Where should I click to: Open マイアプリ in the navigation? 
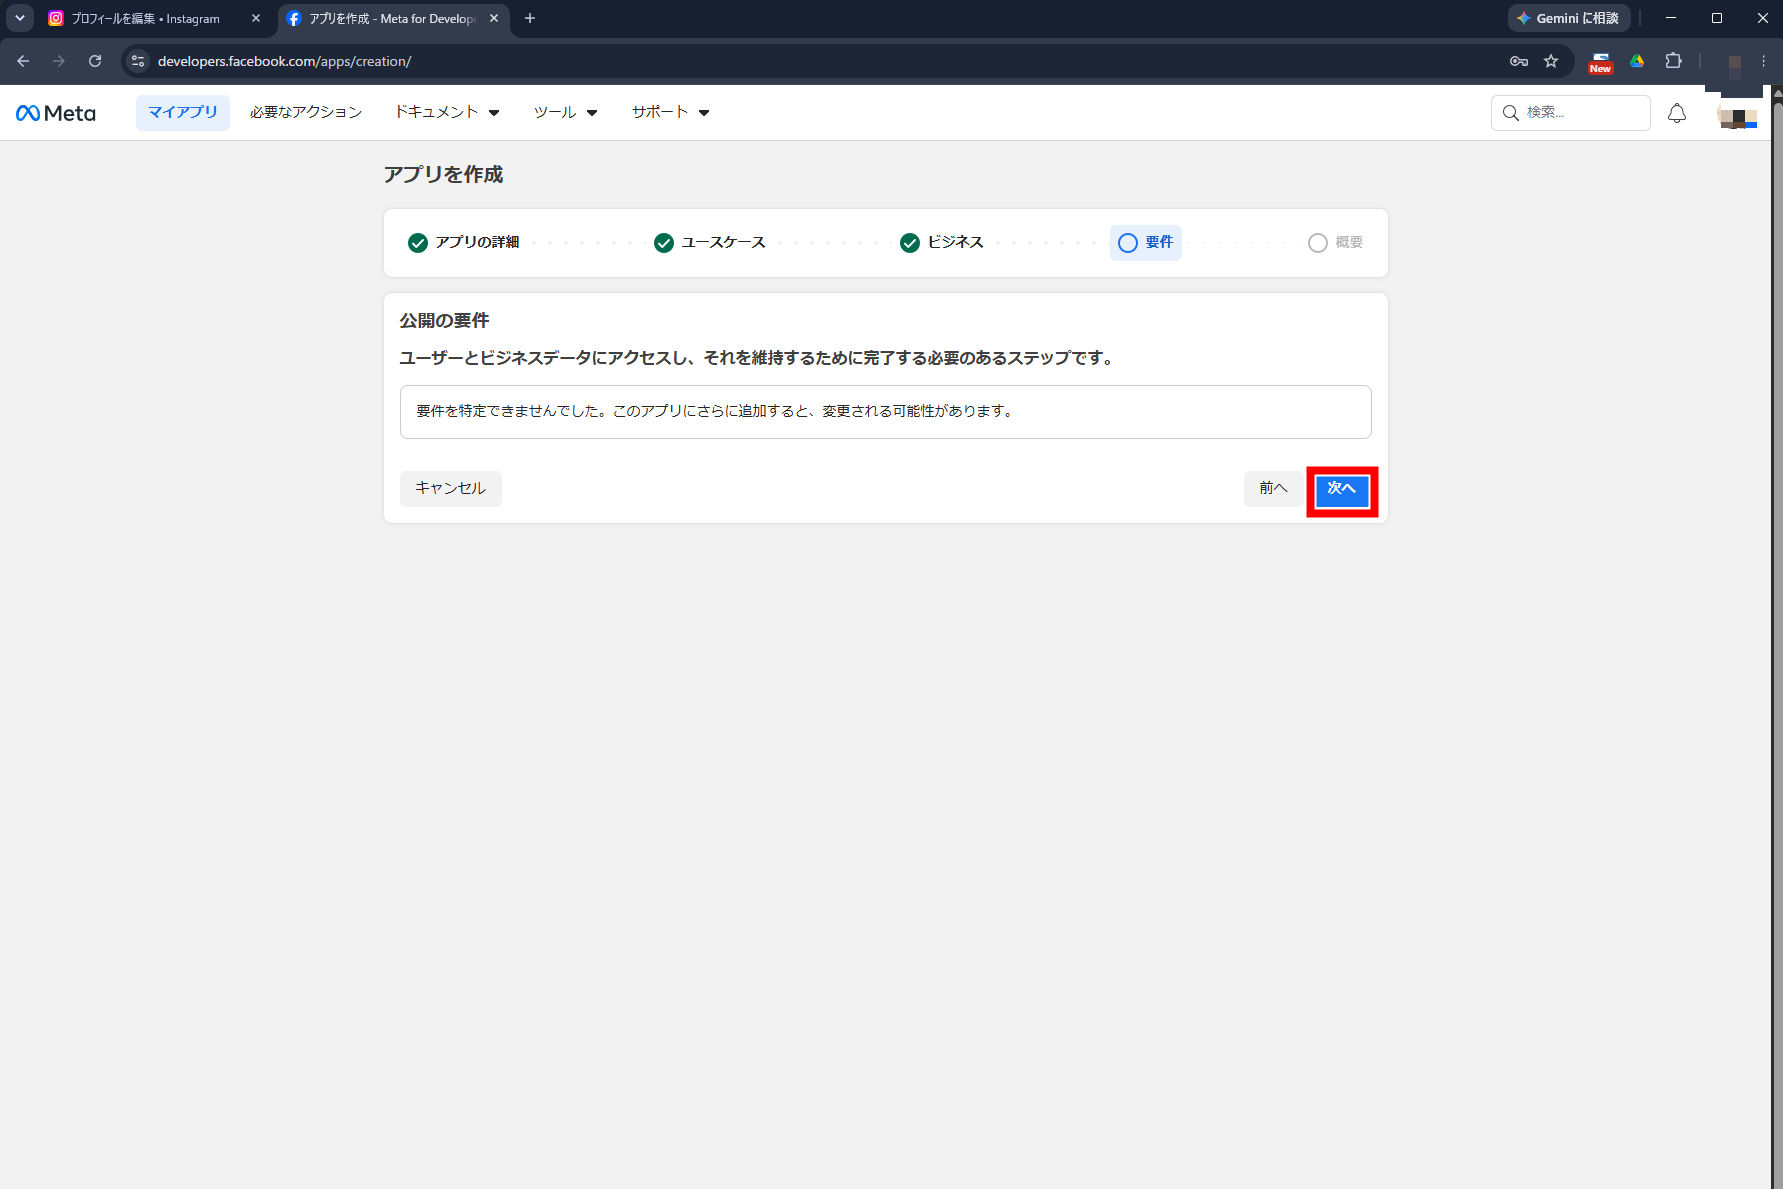pos(183,113)
